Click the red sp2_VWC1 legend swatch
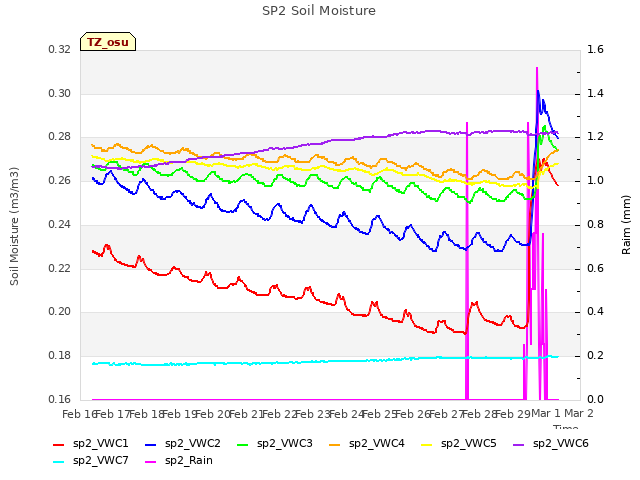 (x=59, y=444)
